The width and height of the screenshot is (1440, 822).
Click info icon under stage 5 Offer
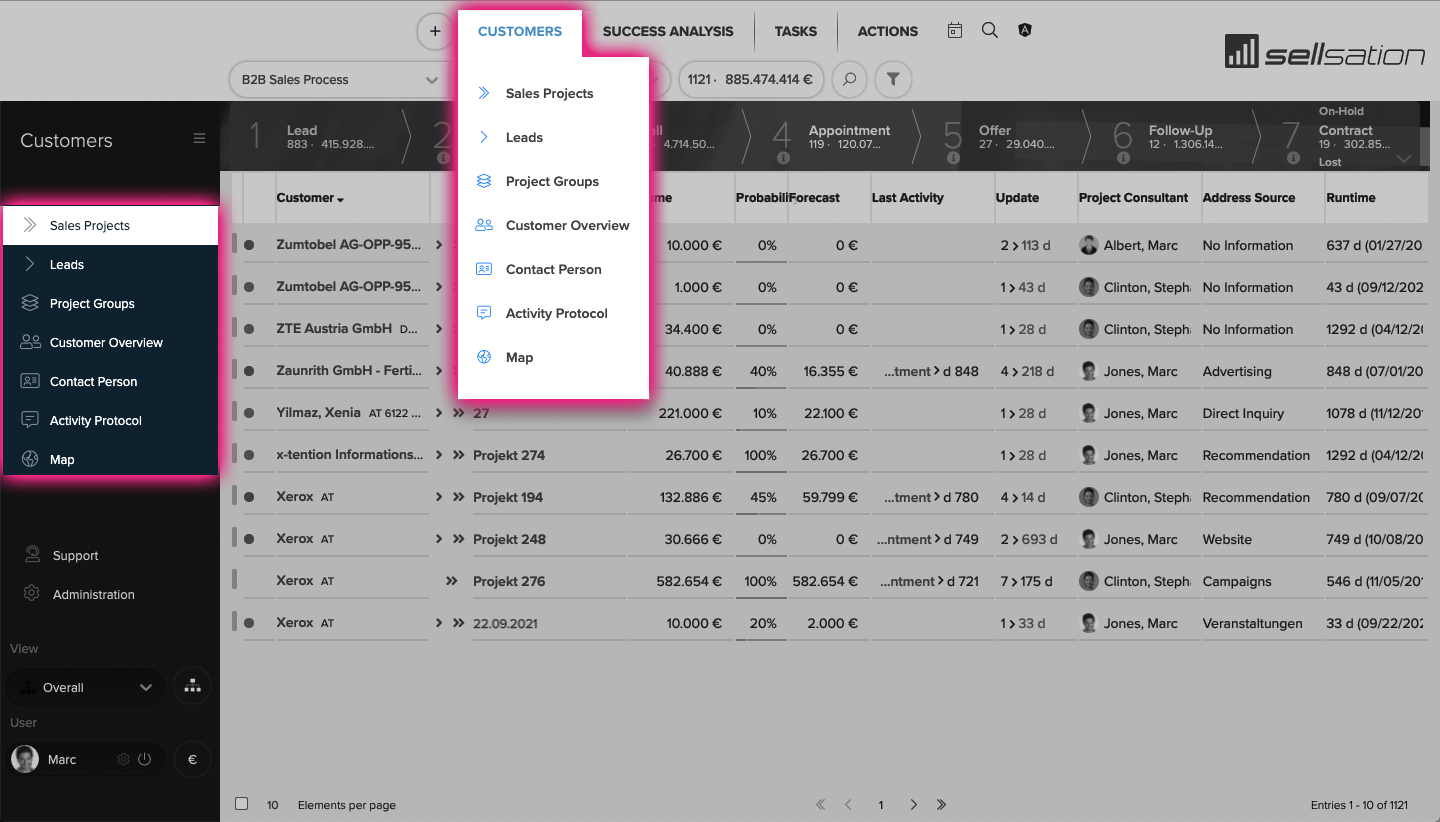point(953,158)
